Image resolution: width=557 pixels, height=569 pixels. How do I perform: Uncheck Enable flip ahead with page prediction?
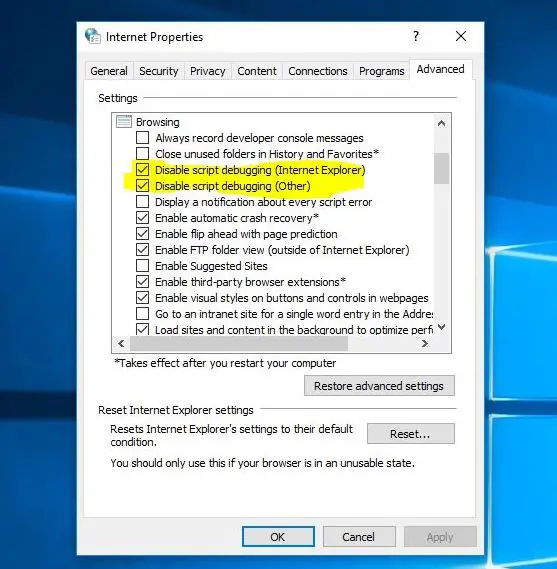point(142,234)
